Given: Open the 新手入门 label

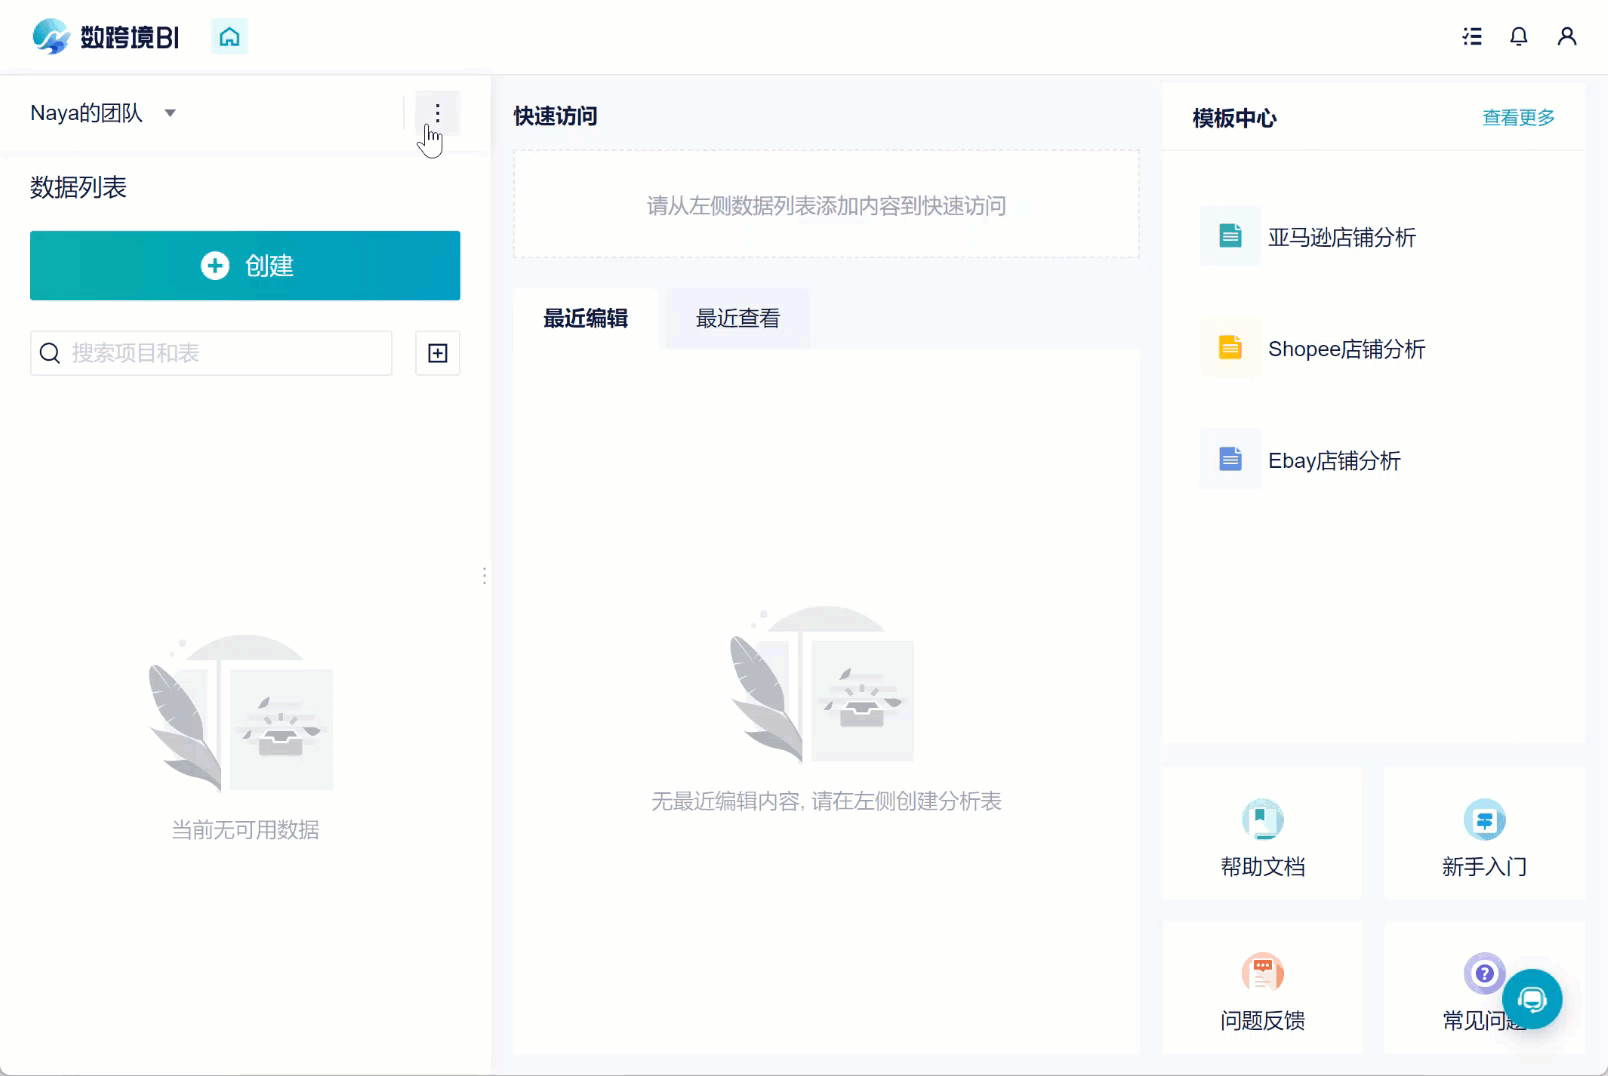Looking at the screenshot, I should (1484, 867).
